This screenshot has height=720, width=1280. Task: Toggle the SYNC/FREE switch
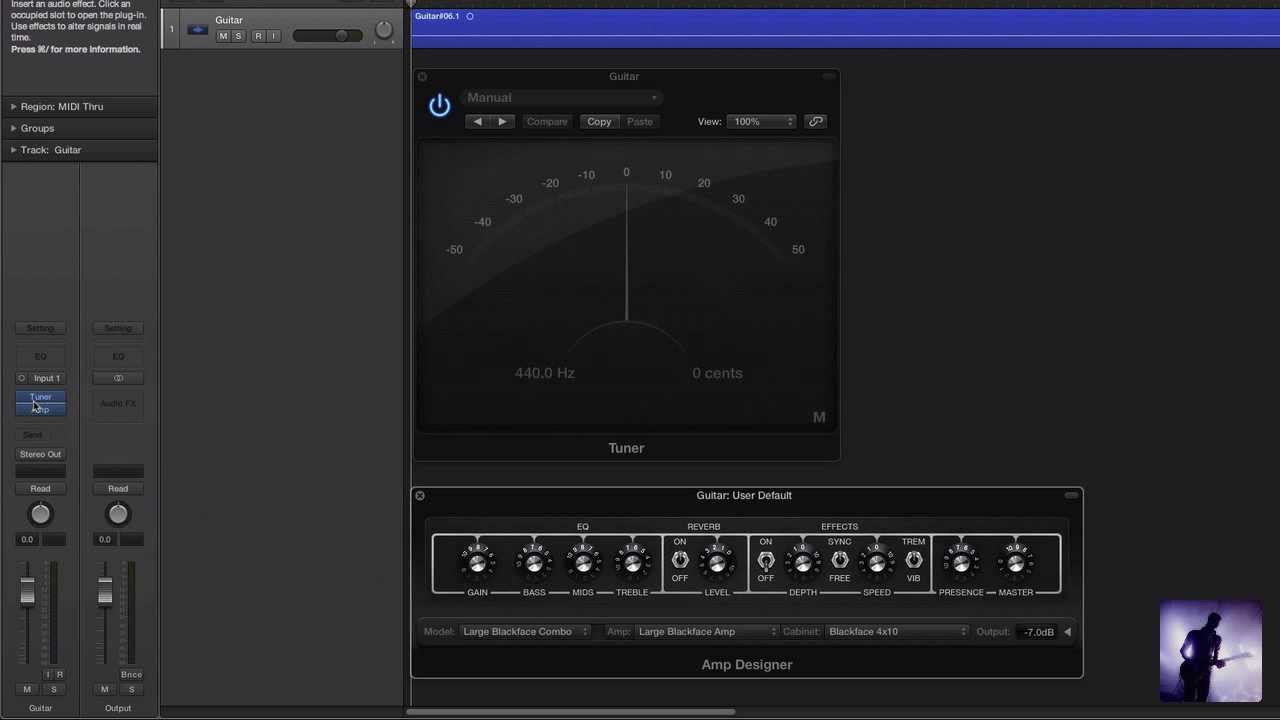[x=840, y=560]
